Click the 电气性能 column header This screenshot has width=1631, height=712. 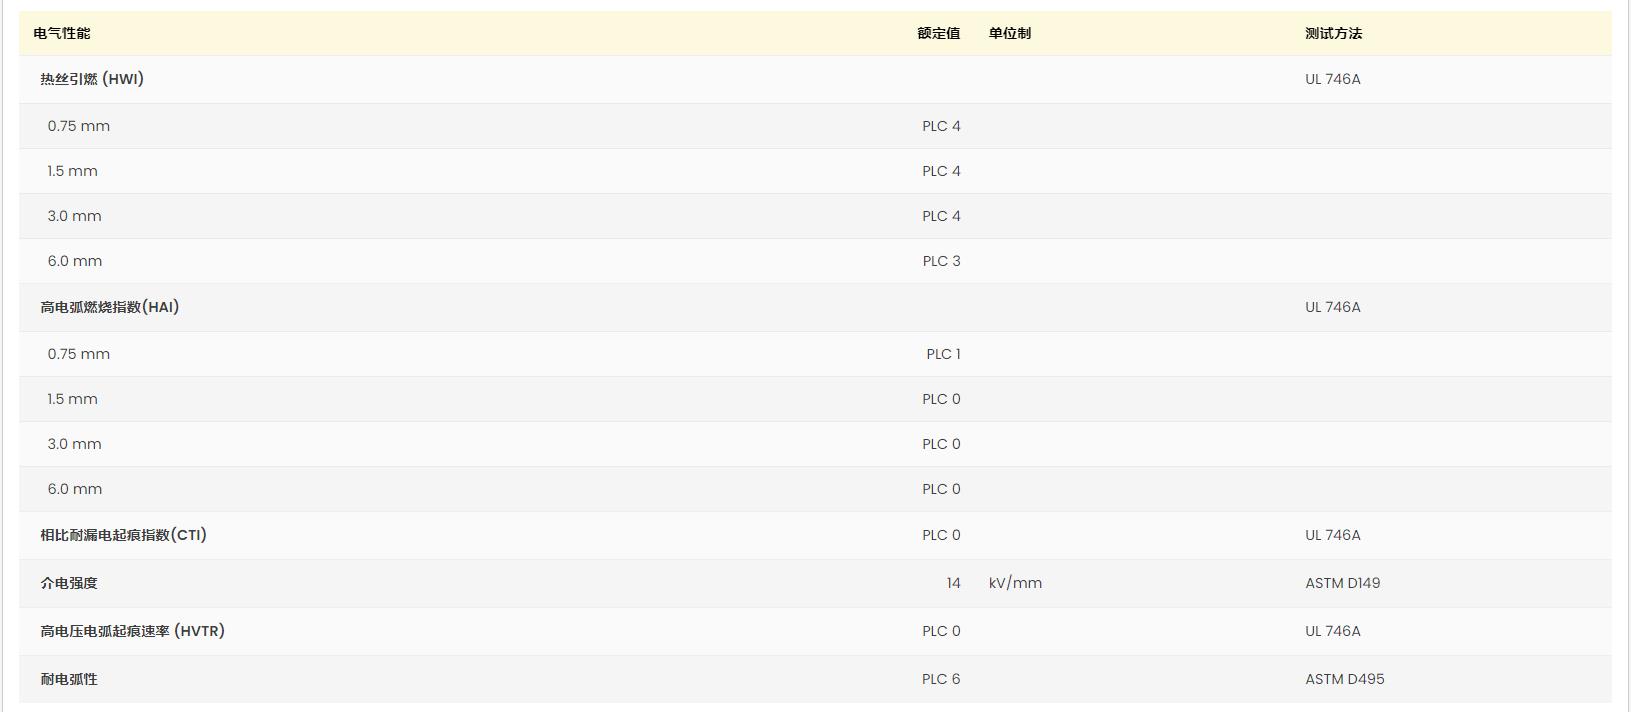point(62,33)
